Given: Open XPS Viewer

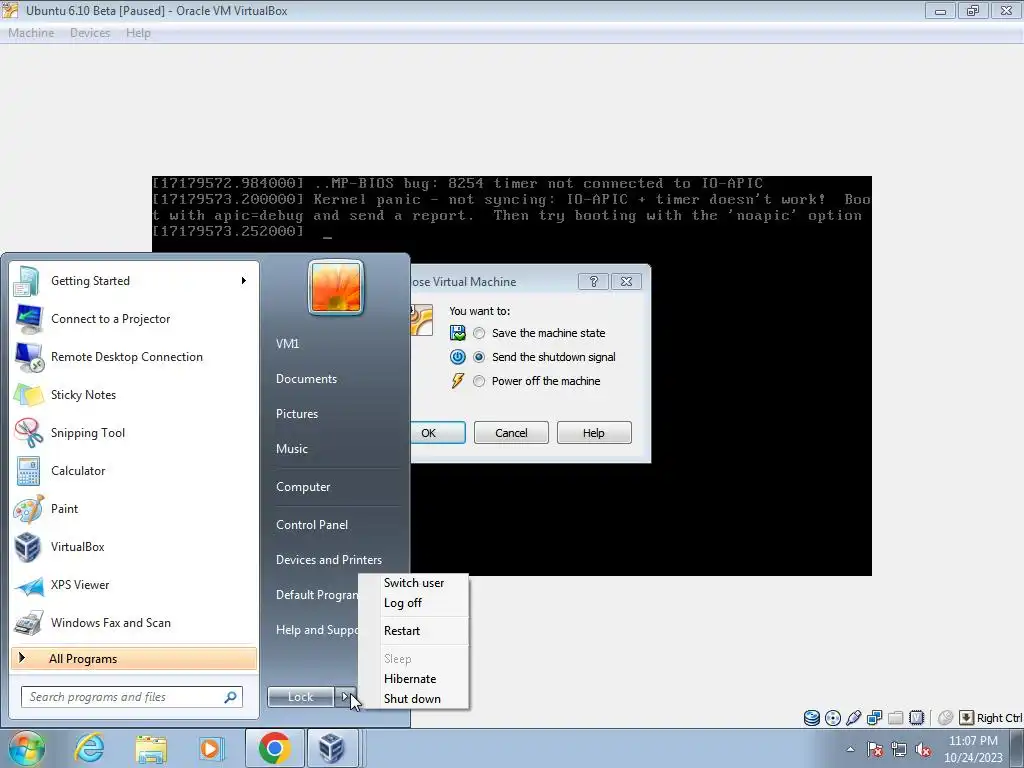Looking at the screenshot, I should 134,584.
